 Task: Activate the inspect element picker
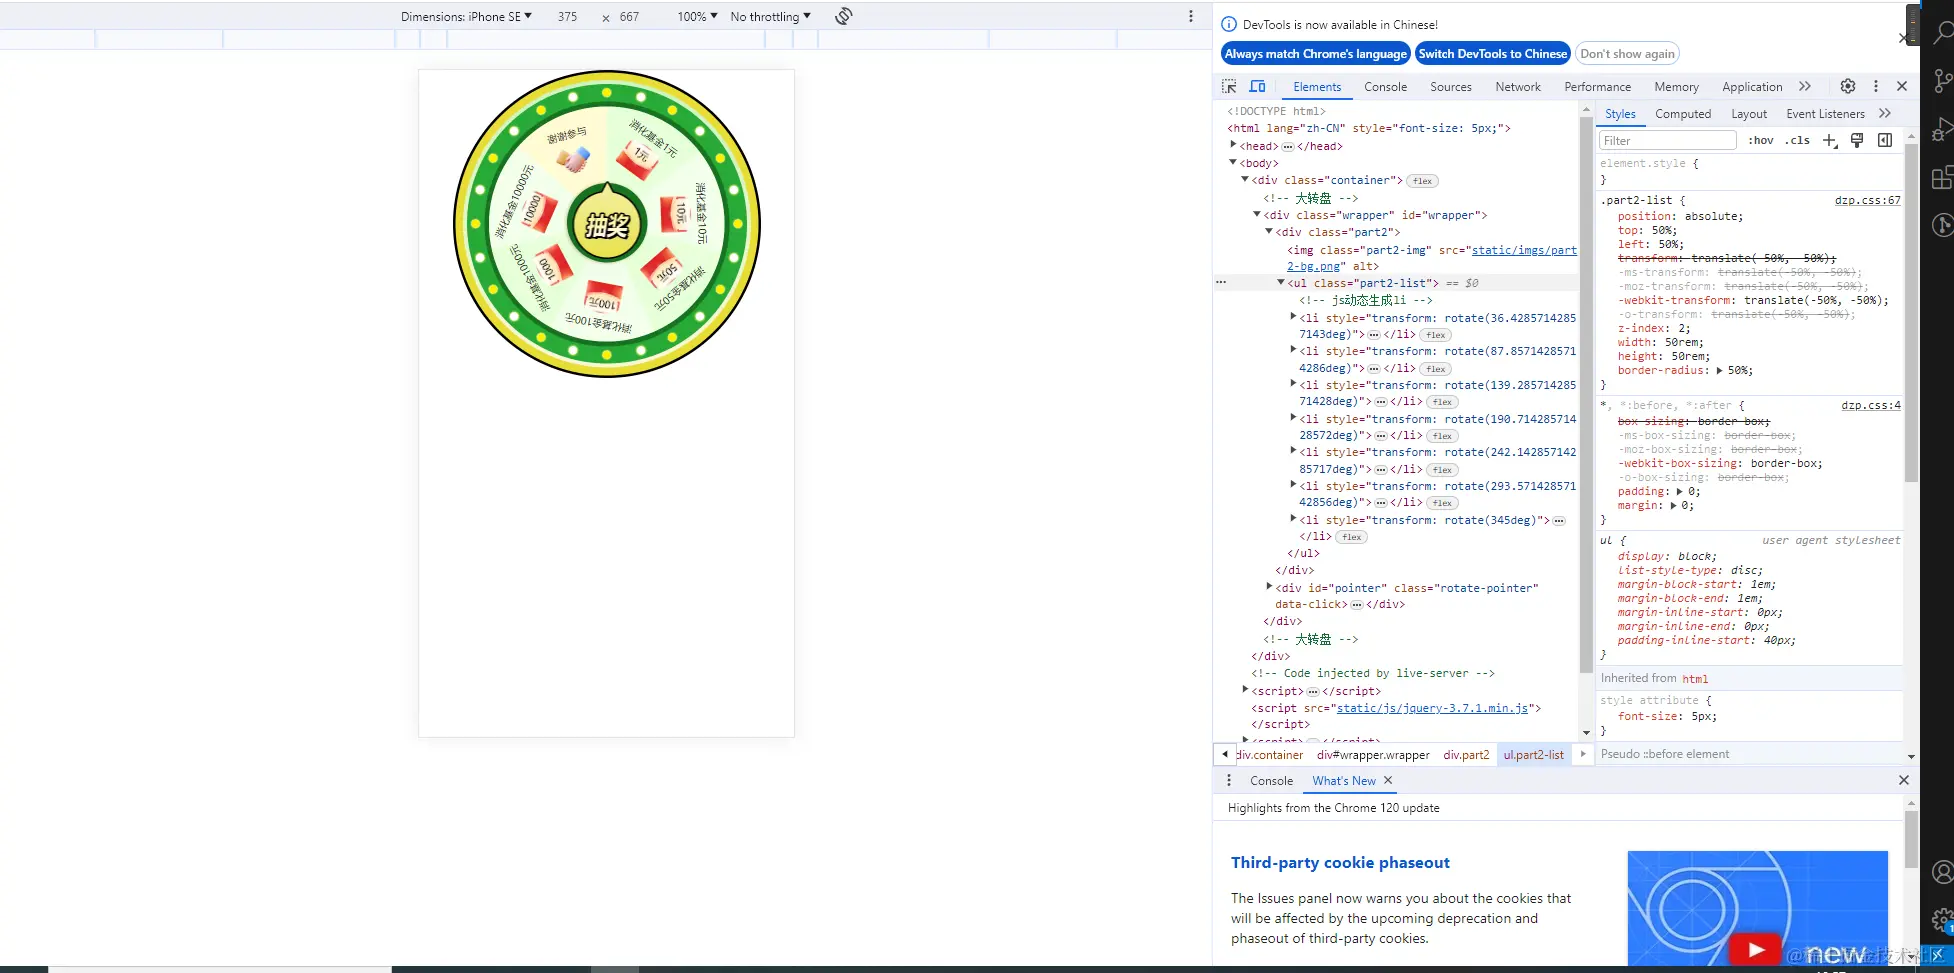tap(1229, 86)
